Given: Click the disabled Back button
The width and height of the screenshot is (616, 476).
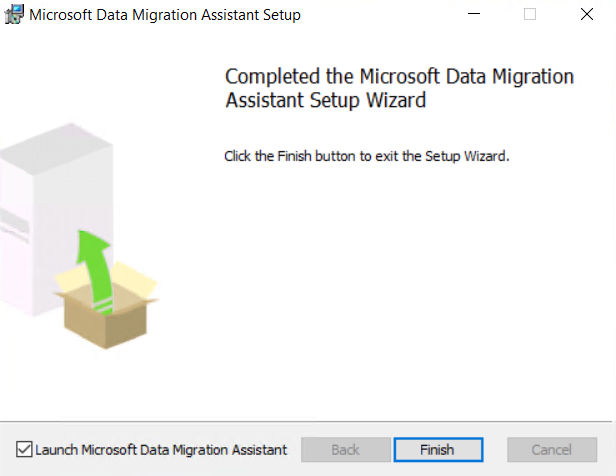Looking at the screenshot, I should pos(345,450).
